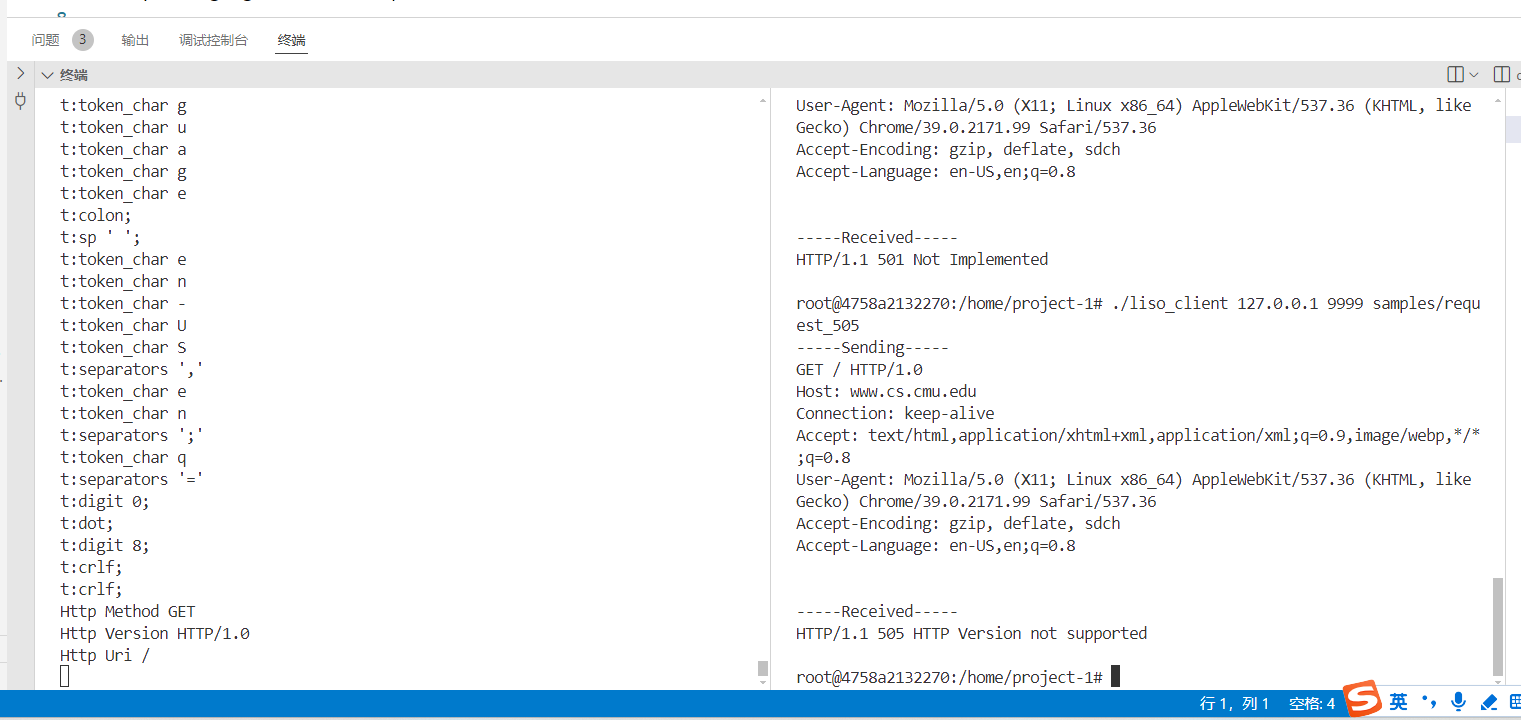This screenshot has width=1521, height=720.
Task: Click the right terminal's scrollbar thumb
Action: 1497,626
